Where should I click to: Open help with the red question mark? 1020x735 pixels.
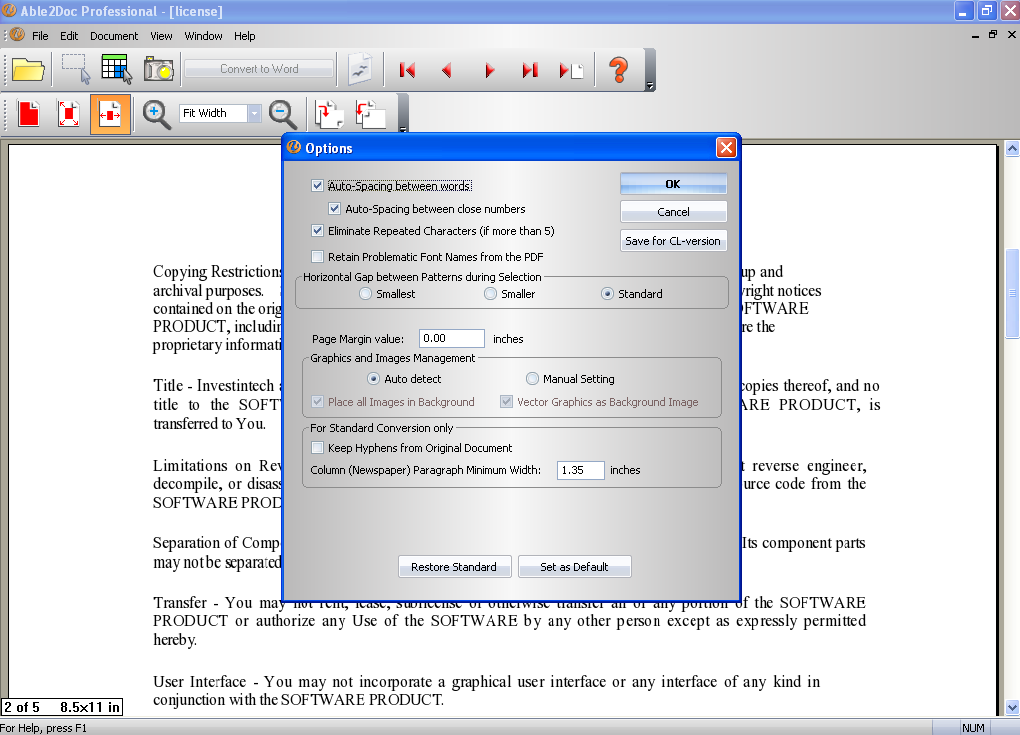[619, 70]
